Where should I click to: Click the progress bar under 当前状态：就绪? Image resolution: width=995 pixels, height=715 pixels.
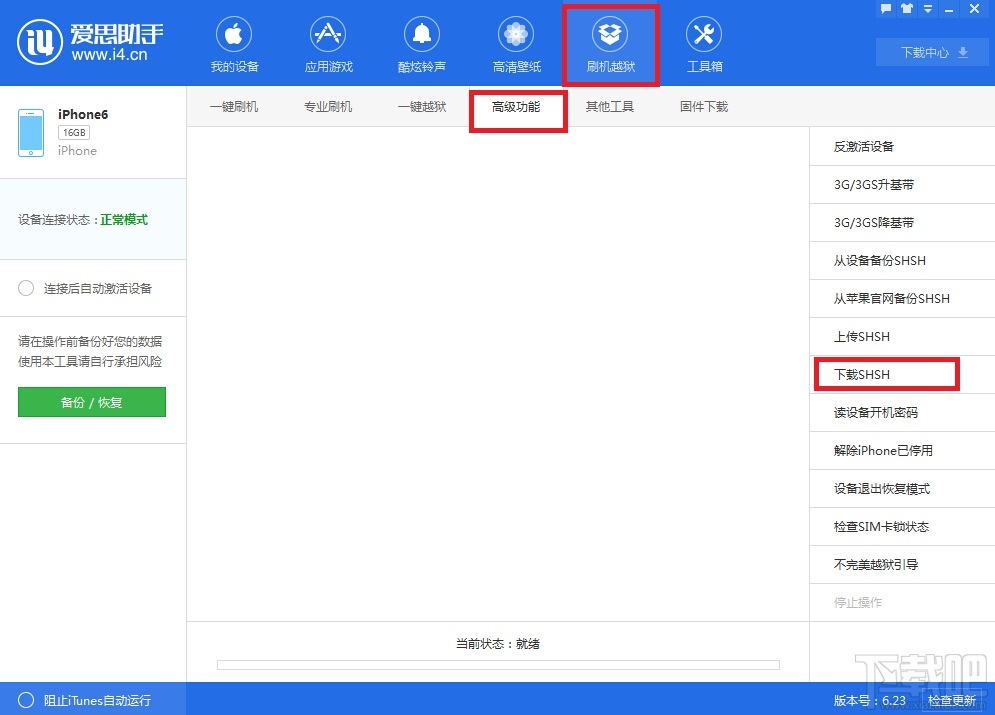tap(497, 665)
